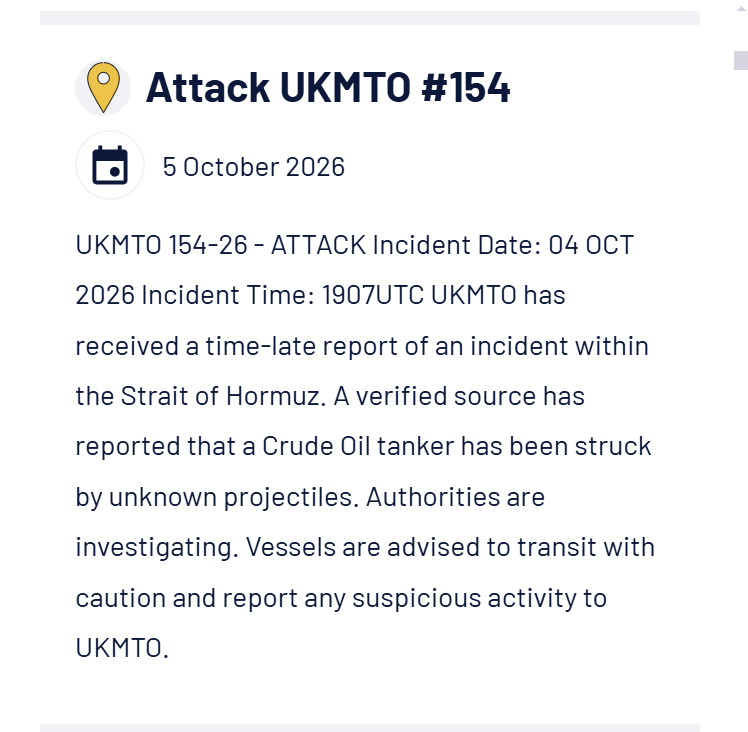
Task: Click the '#154' number in the title
Action: tap(466, 87)
